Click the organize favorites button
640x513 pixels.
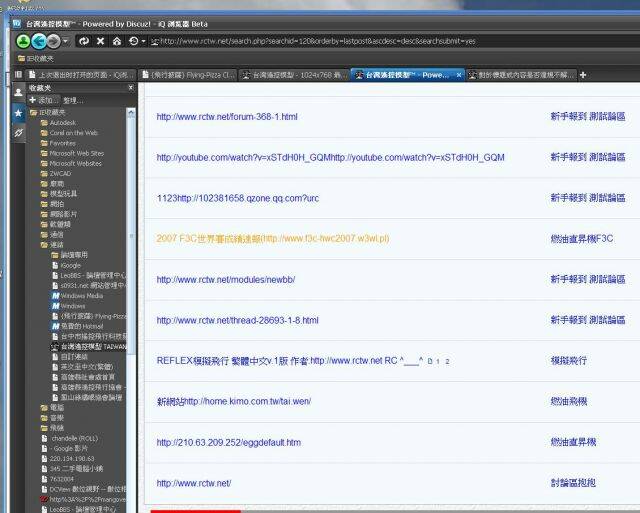point(73,100)
